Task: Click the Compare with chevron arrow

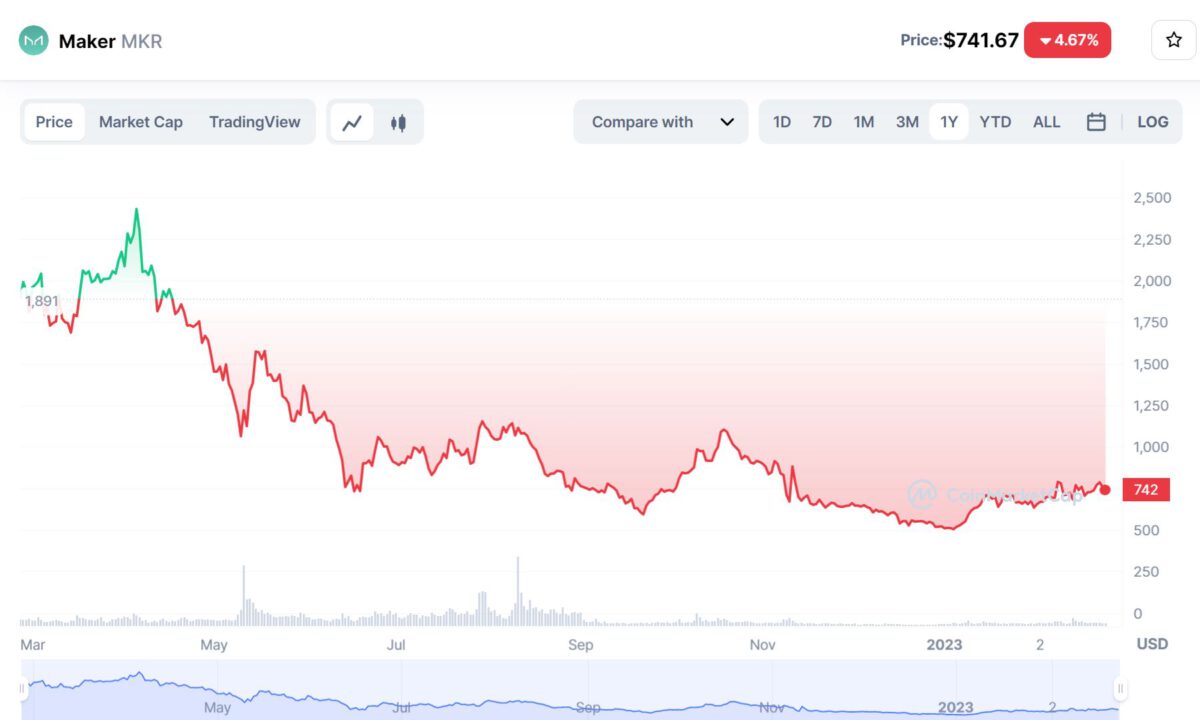Action: point(727,122)
